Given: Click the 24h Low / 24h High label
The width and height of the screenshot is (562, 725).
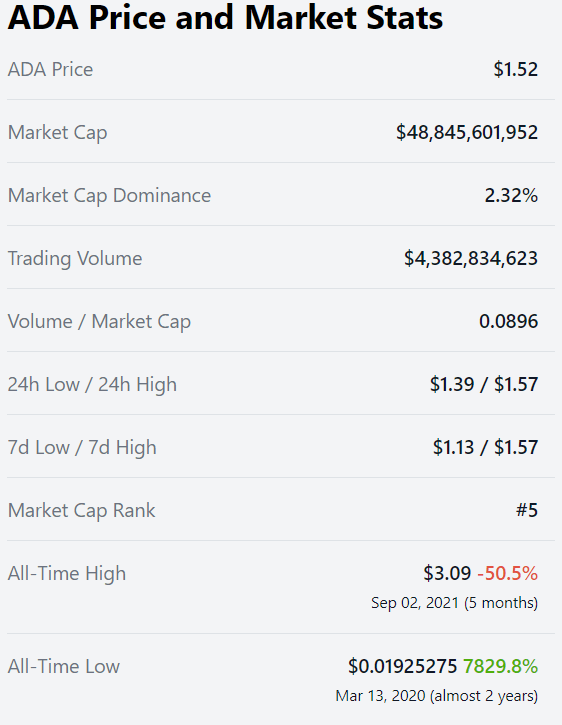Looking at the screenshot, I should [x=93, y=385].
